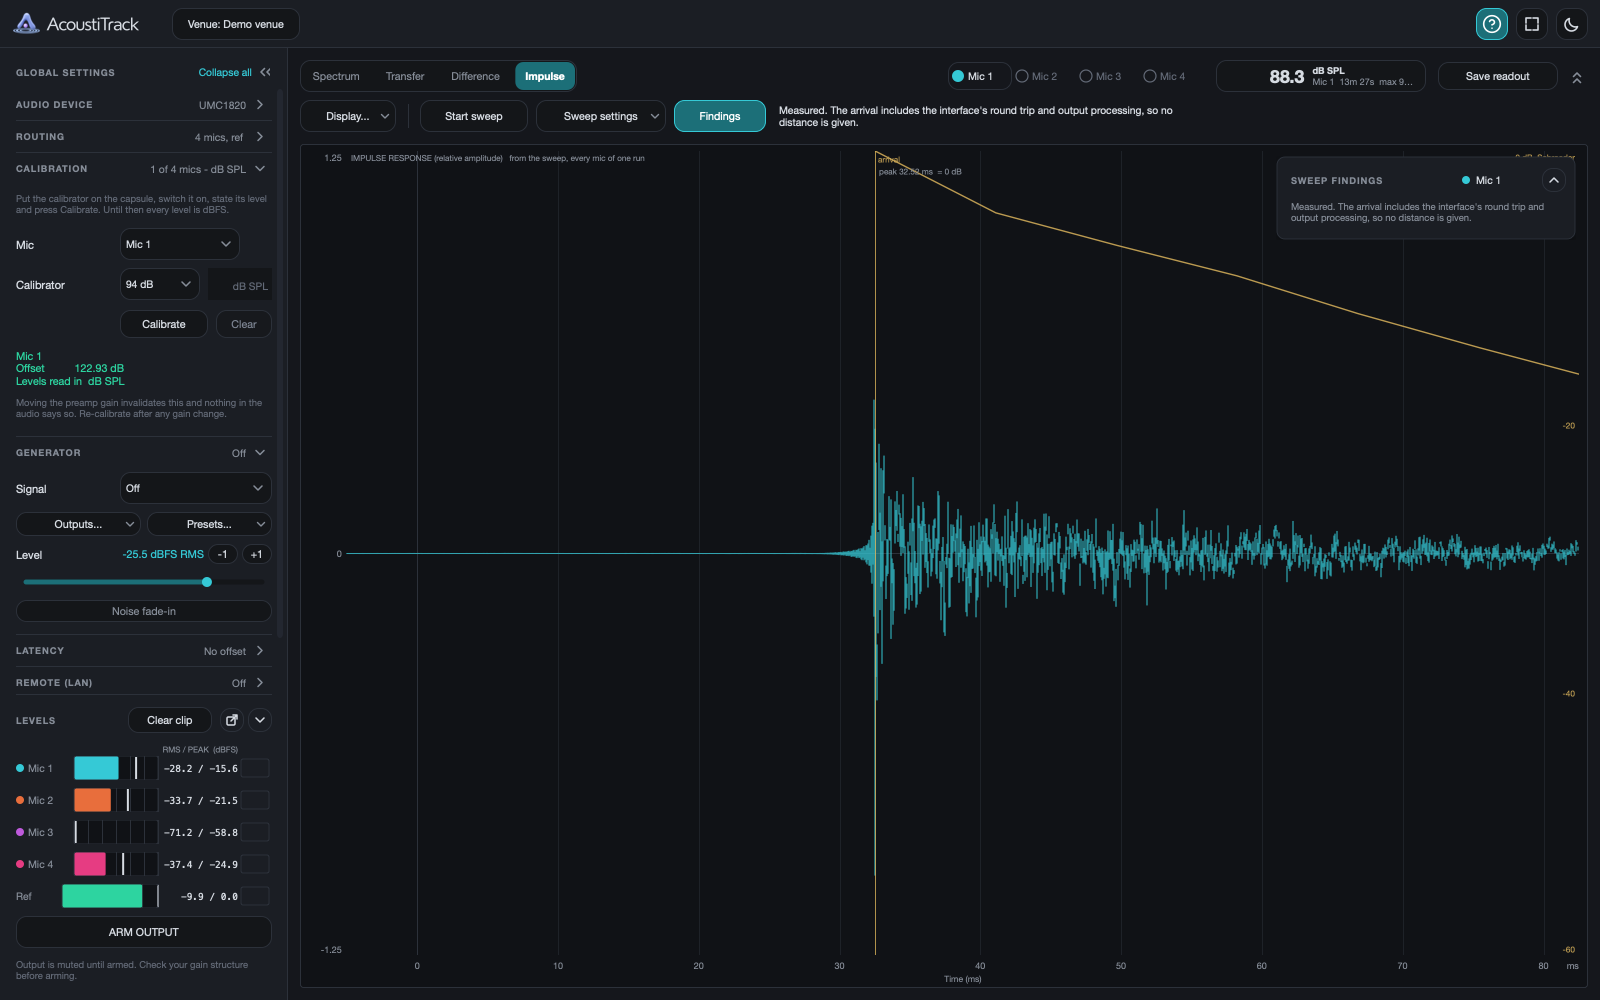Collapse the Calibration section
Screen dimensions: 1600x1000
pos(144,169)
